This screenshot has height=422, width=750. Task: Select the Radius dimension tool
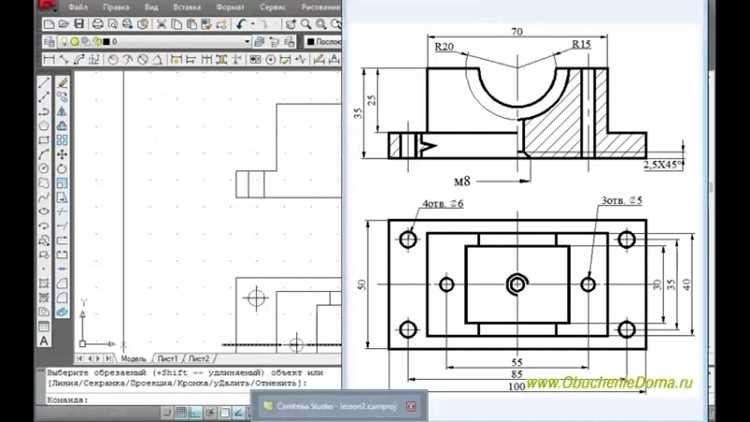coord(112,60)
